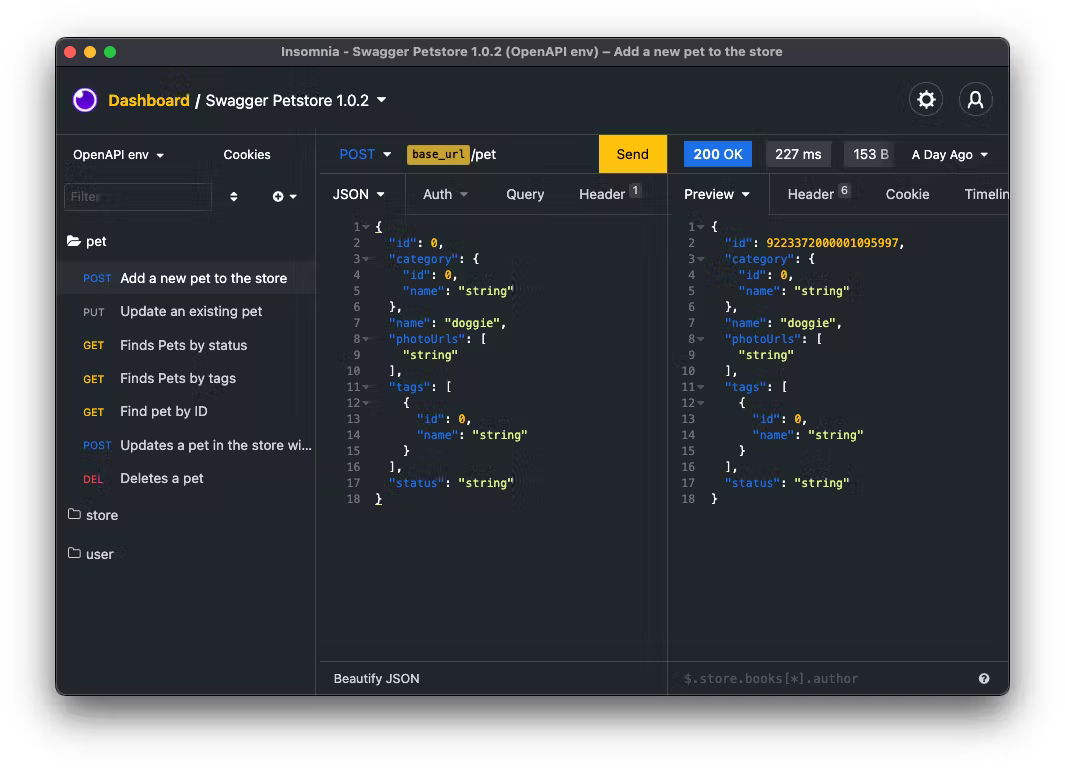
Task: Click the base_url environment variable tag
Action: tap(438, 154)
